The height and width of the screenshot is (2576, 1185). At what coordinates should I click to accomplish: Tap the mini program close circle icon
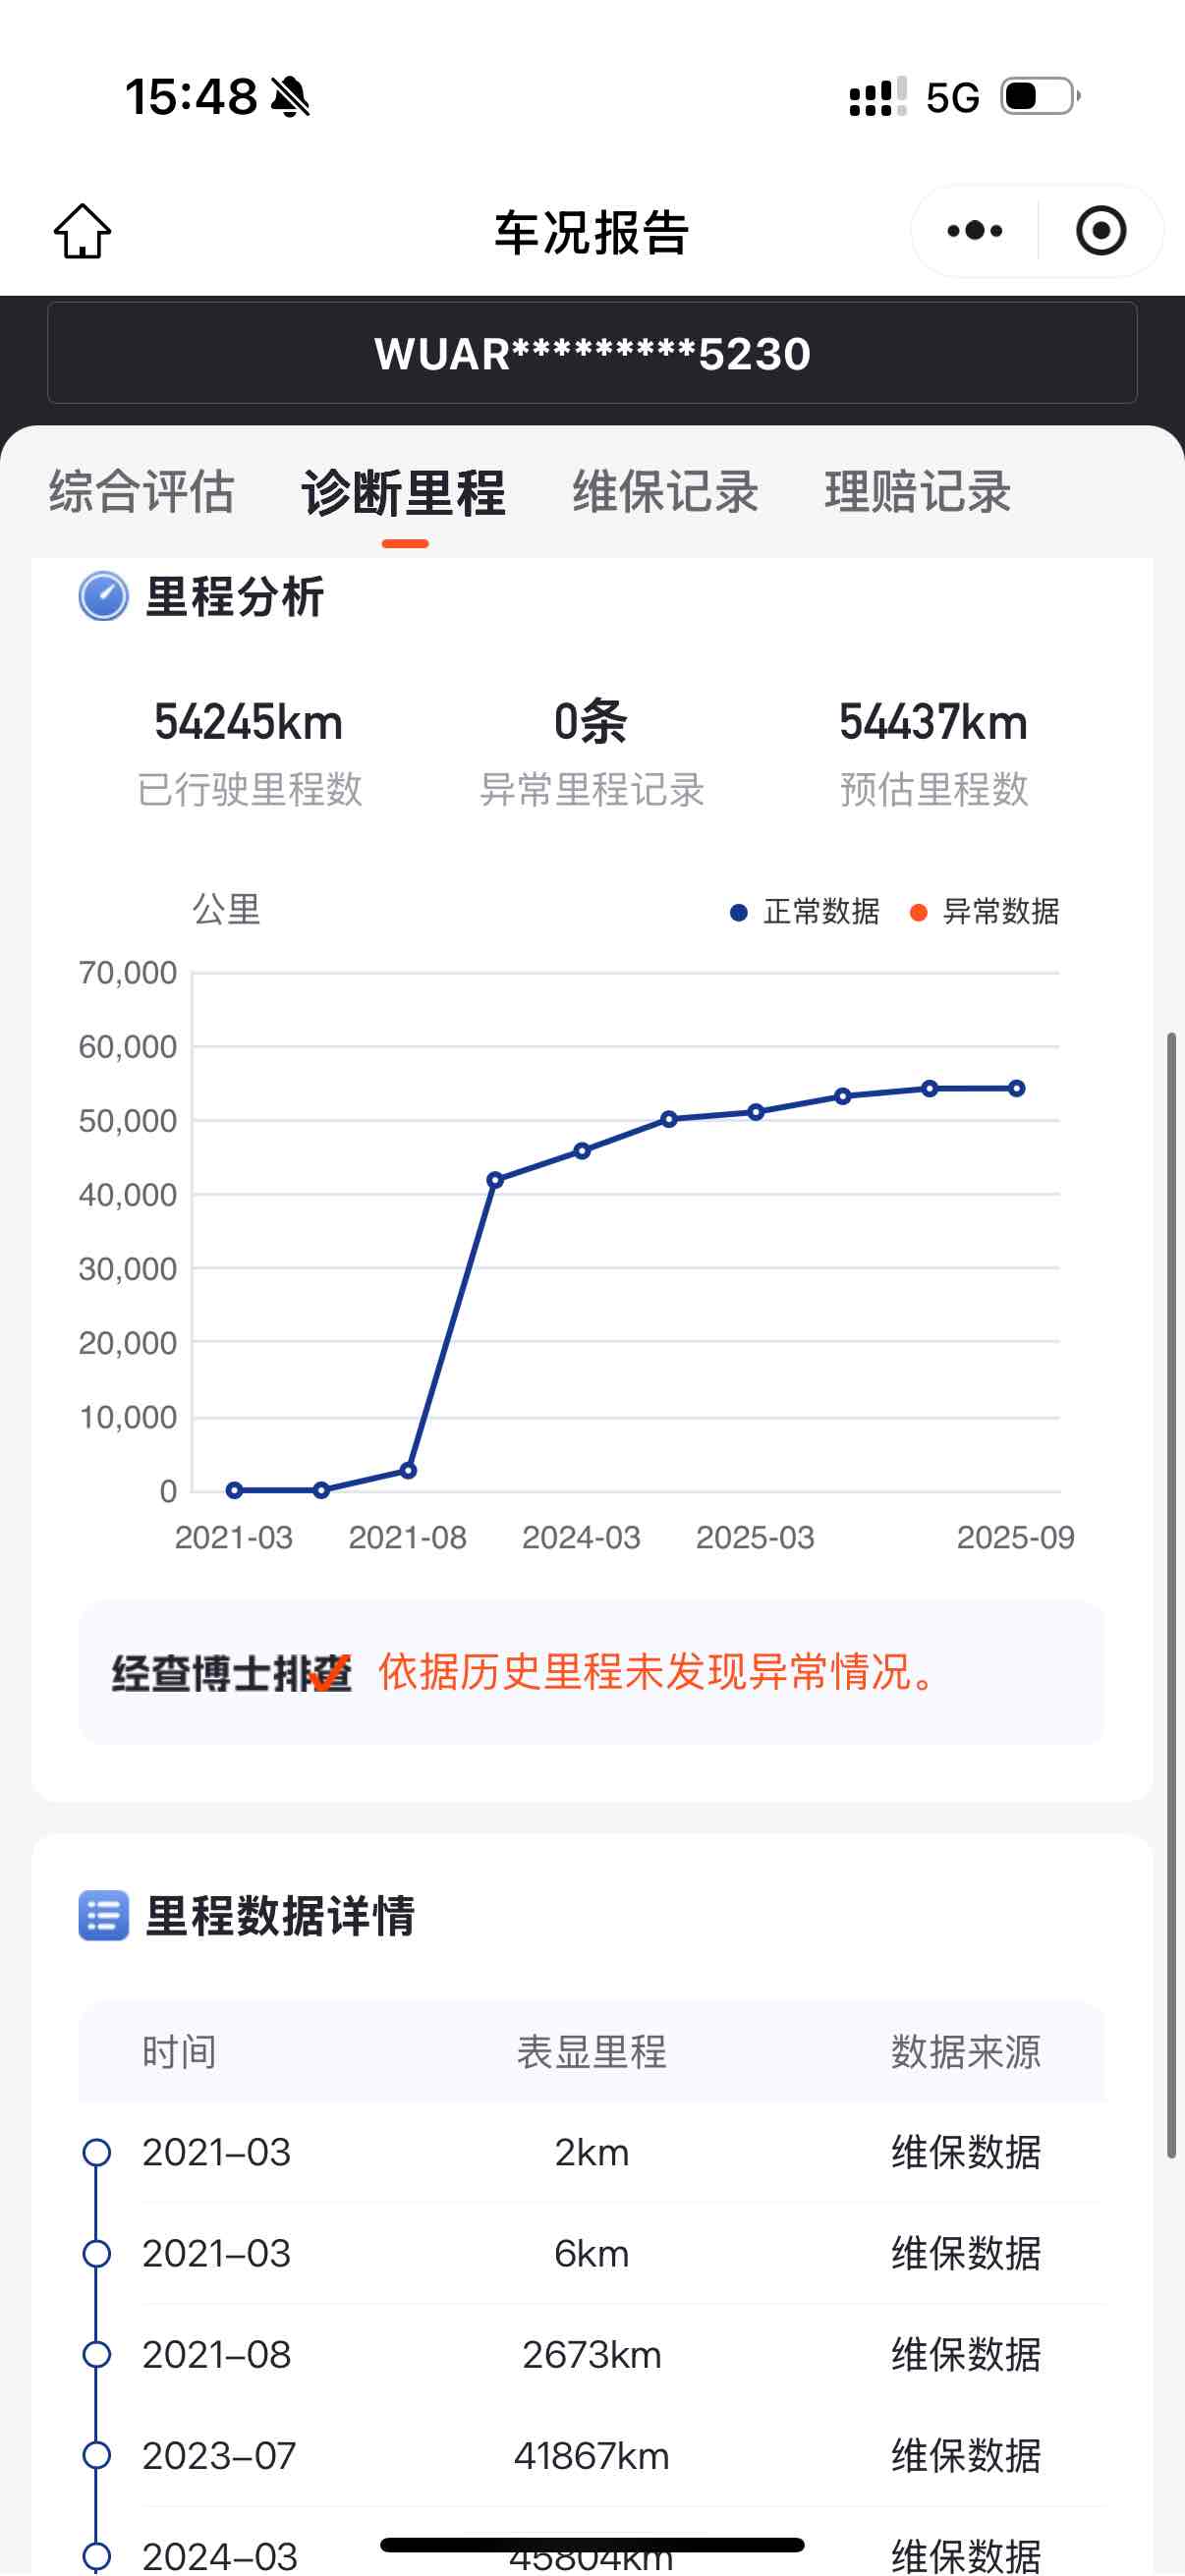click(1101, 231)
